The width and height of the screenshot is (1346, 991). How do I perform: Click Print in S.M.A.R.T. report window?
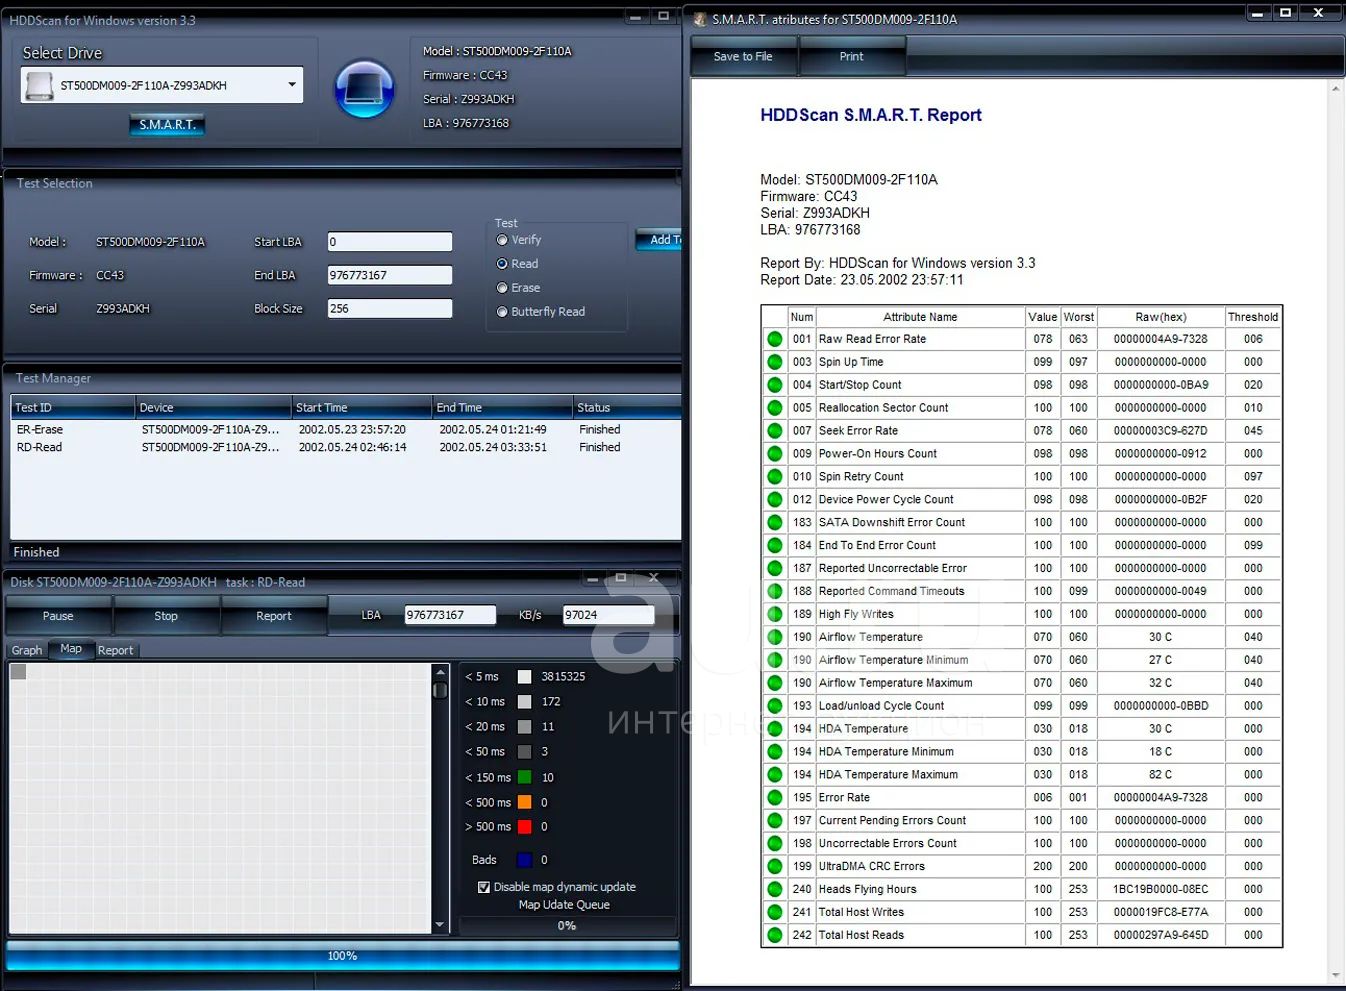click(x=852, y=57)
